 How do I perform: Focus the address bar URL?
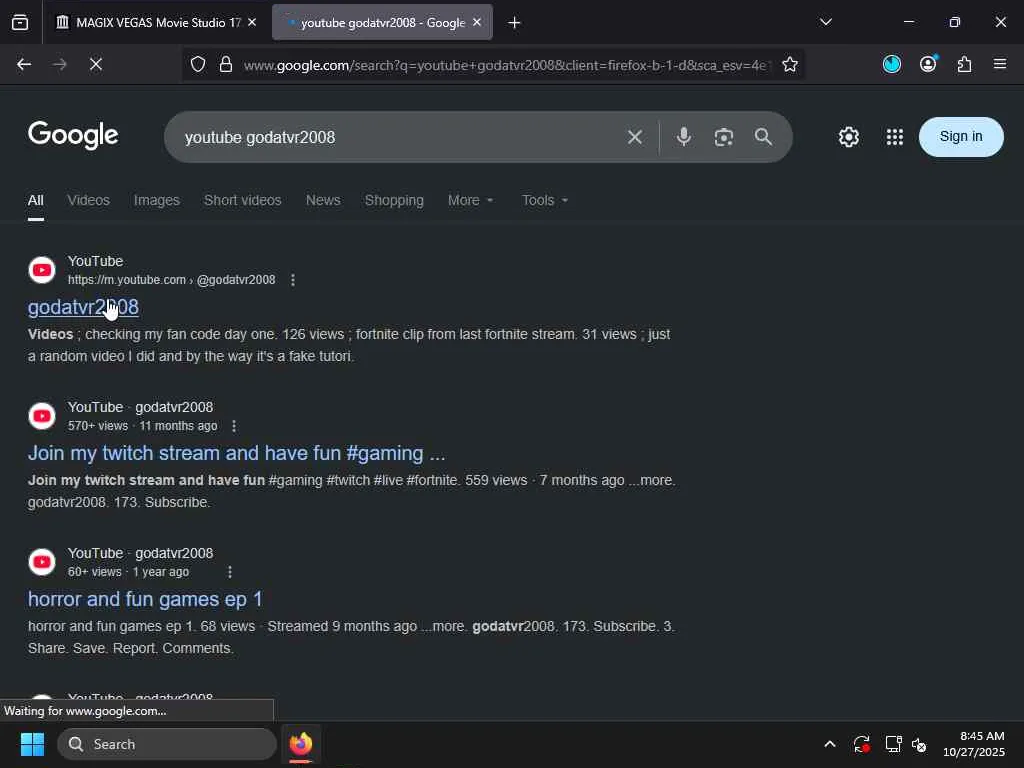(505, 65)
